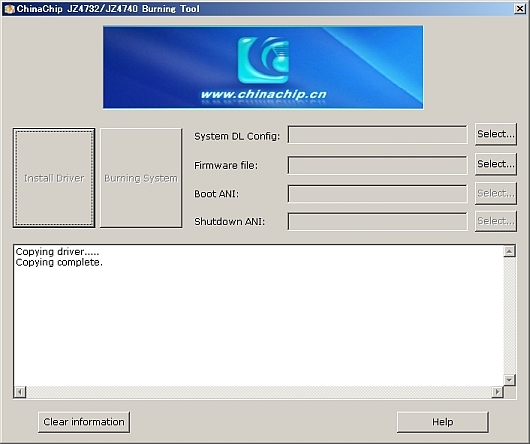Click the ChinaChip app icon in title bar

click(9, 9)
